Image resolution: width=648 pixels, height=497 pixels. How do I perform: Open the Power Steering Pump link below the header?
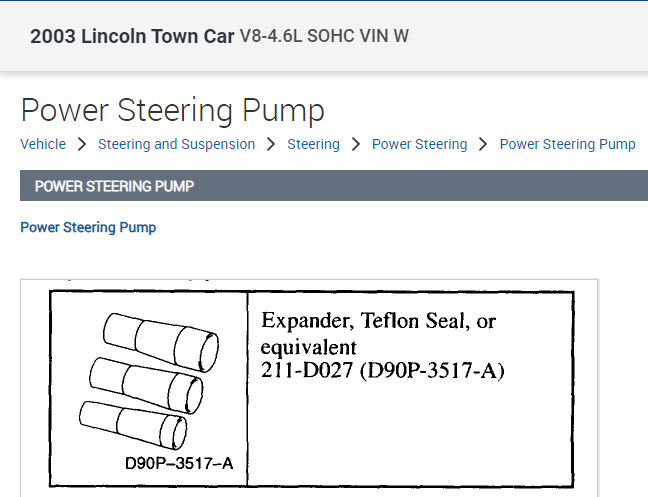pyautogui.click(x=88, y=227)
